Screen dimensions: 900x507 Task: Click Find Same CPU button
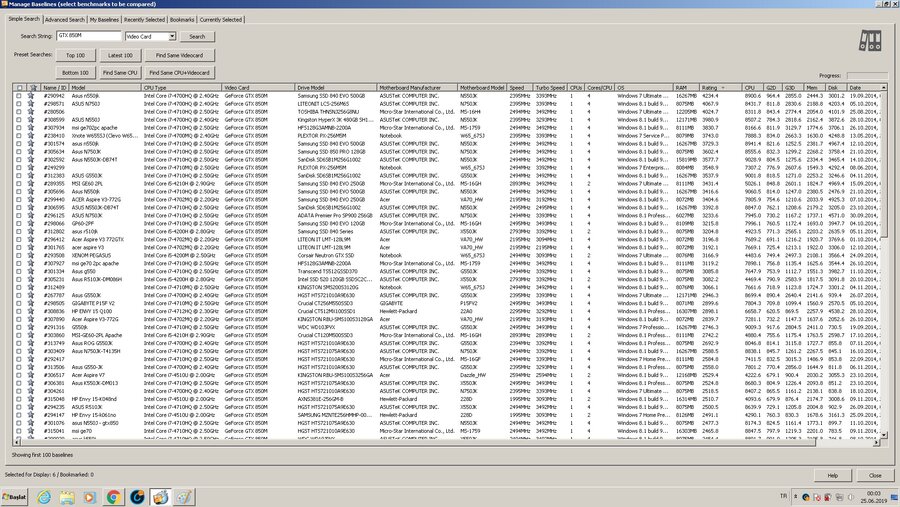pyautogui.click(x=120, y=73)
